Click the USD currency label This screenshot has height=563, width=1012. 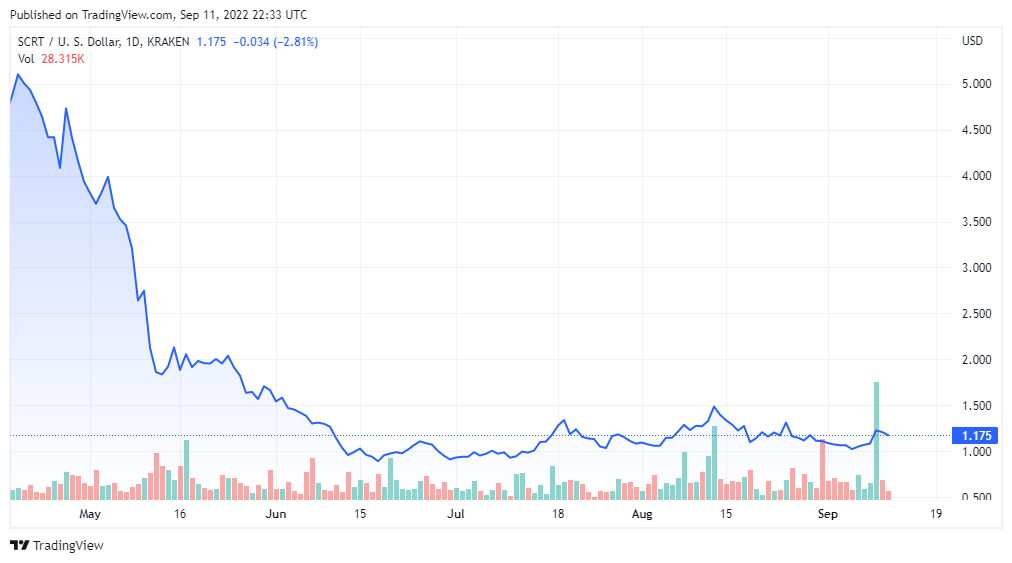point(972,41)
